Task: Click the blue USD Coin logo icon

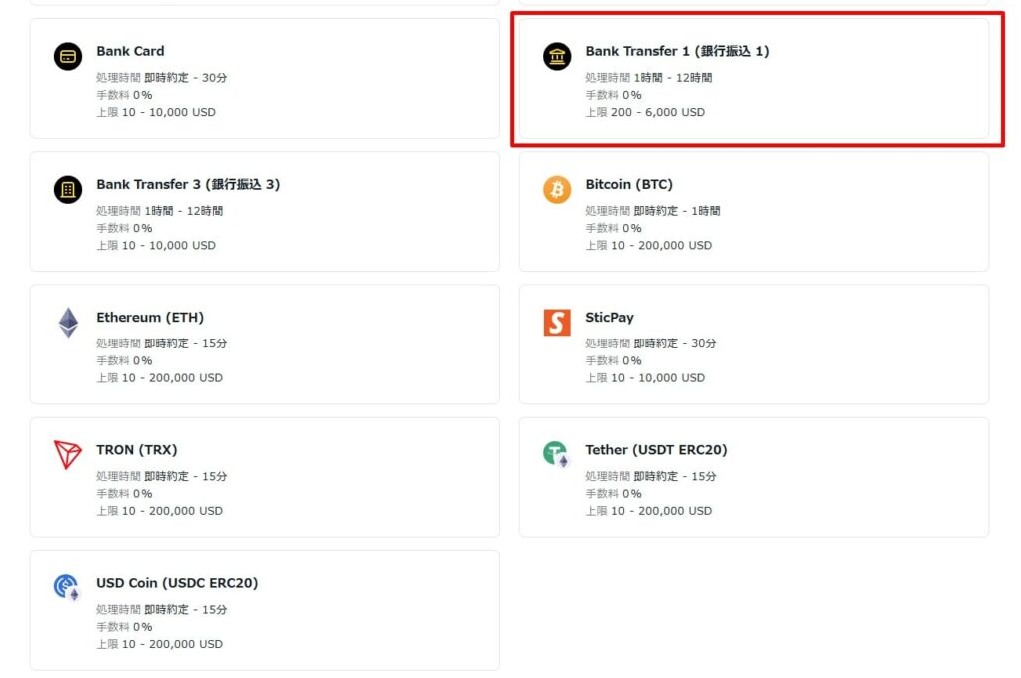Action: [x=67, y=587]
